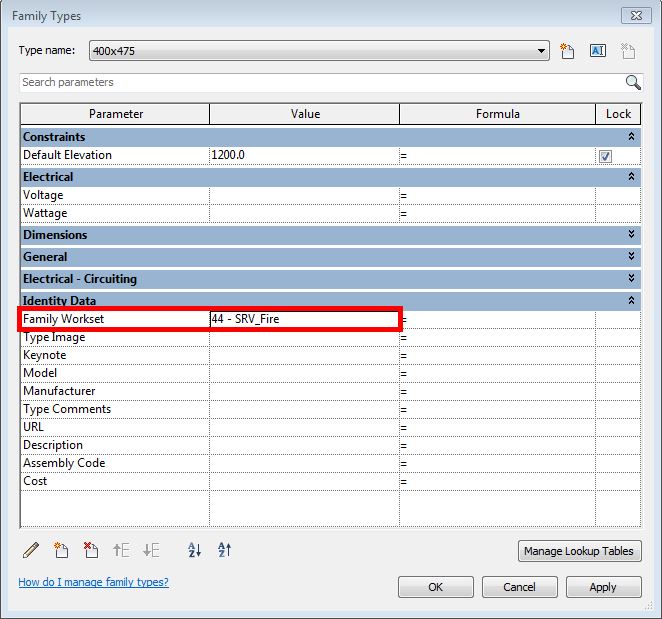Delete family type icon near Type name

pyautogui.click(x=628, y=51)
